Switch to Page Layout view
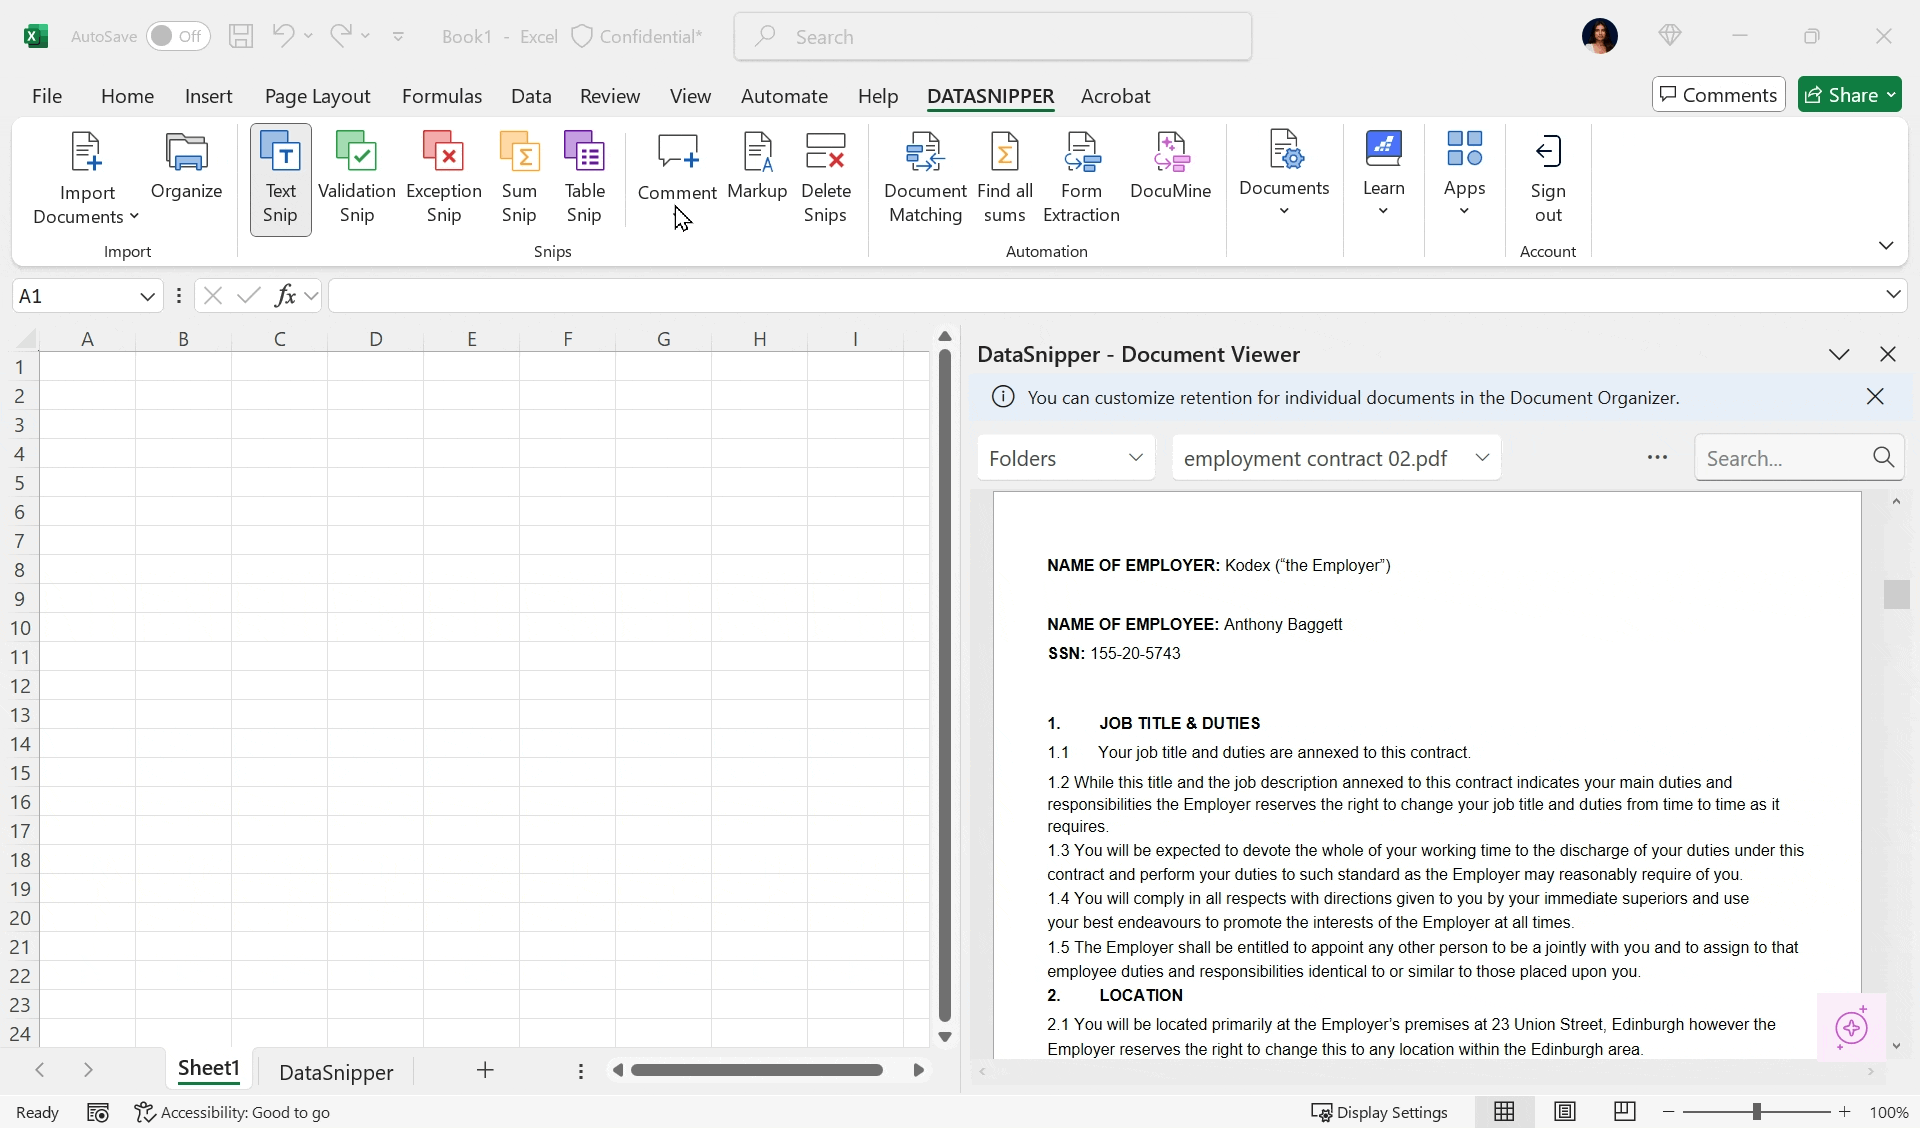 click(x=1565, y=1112)
